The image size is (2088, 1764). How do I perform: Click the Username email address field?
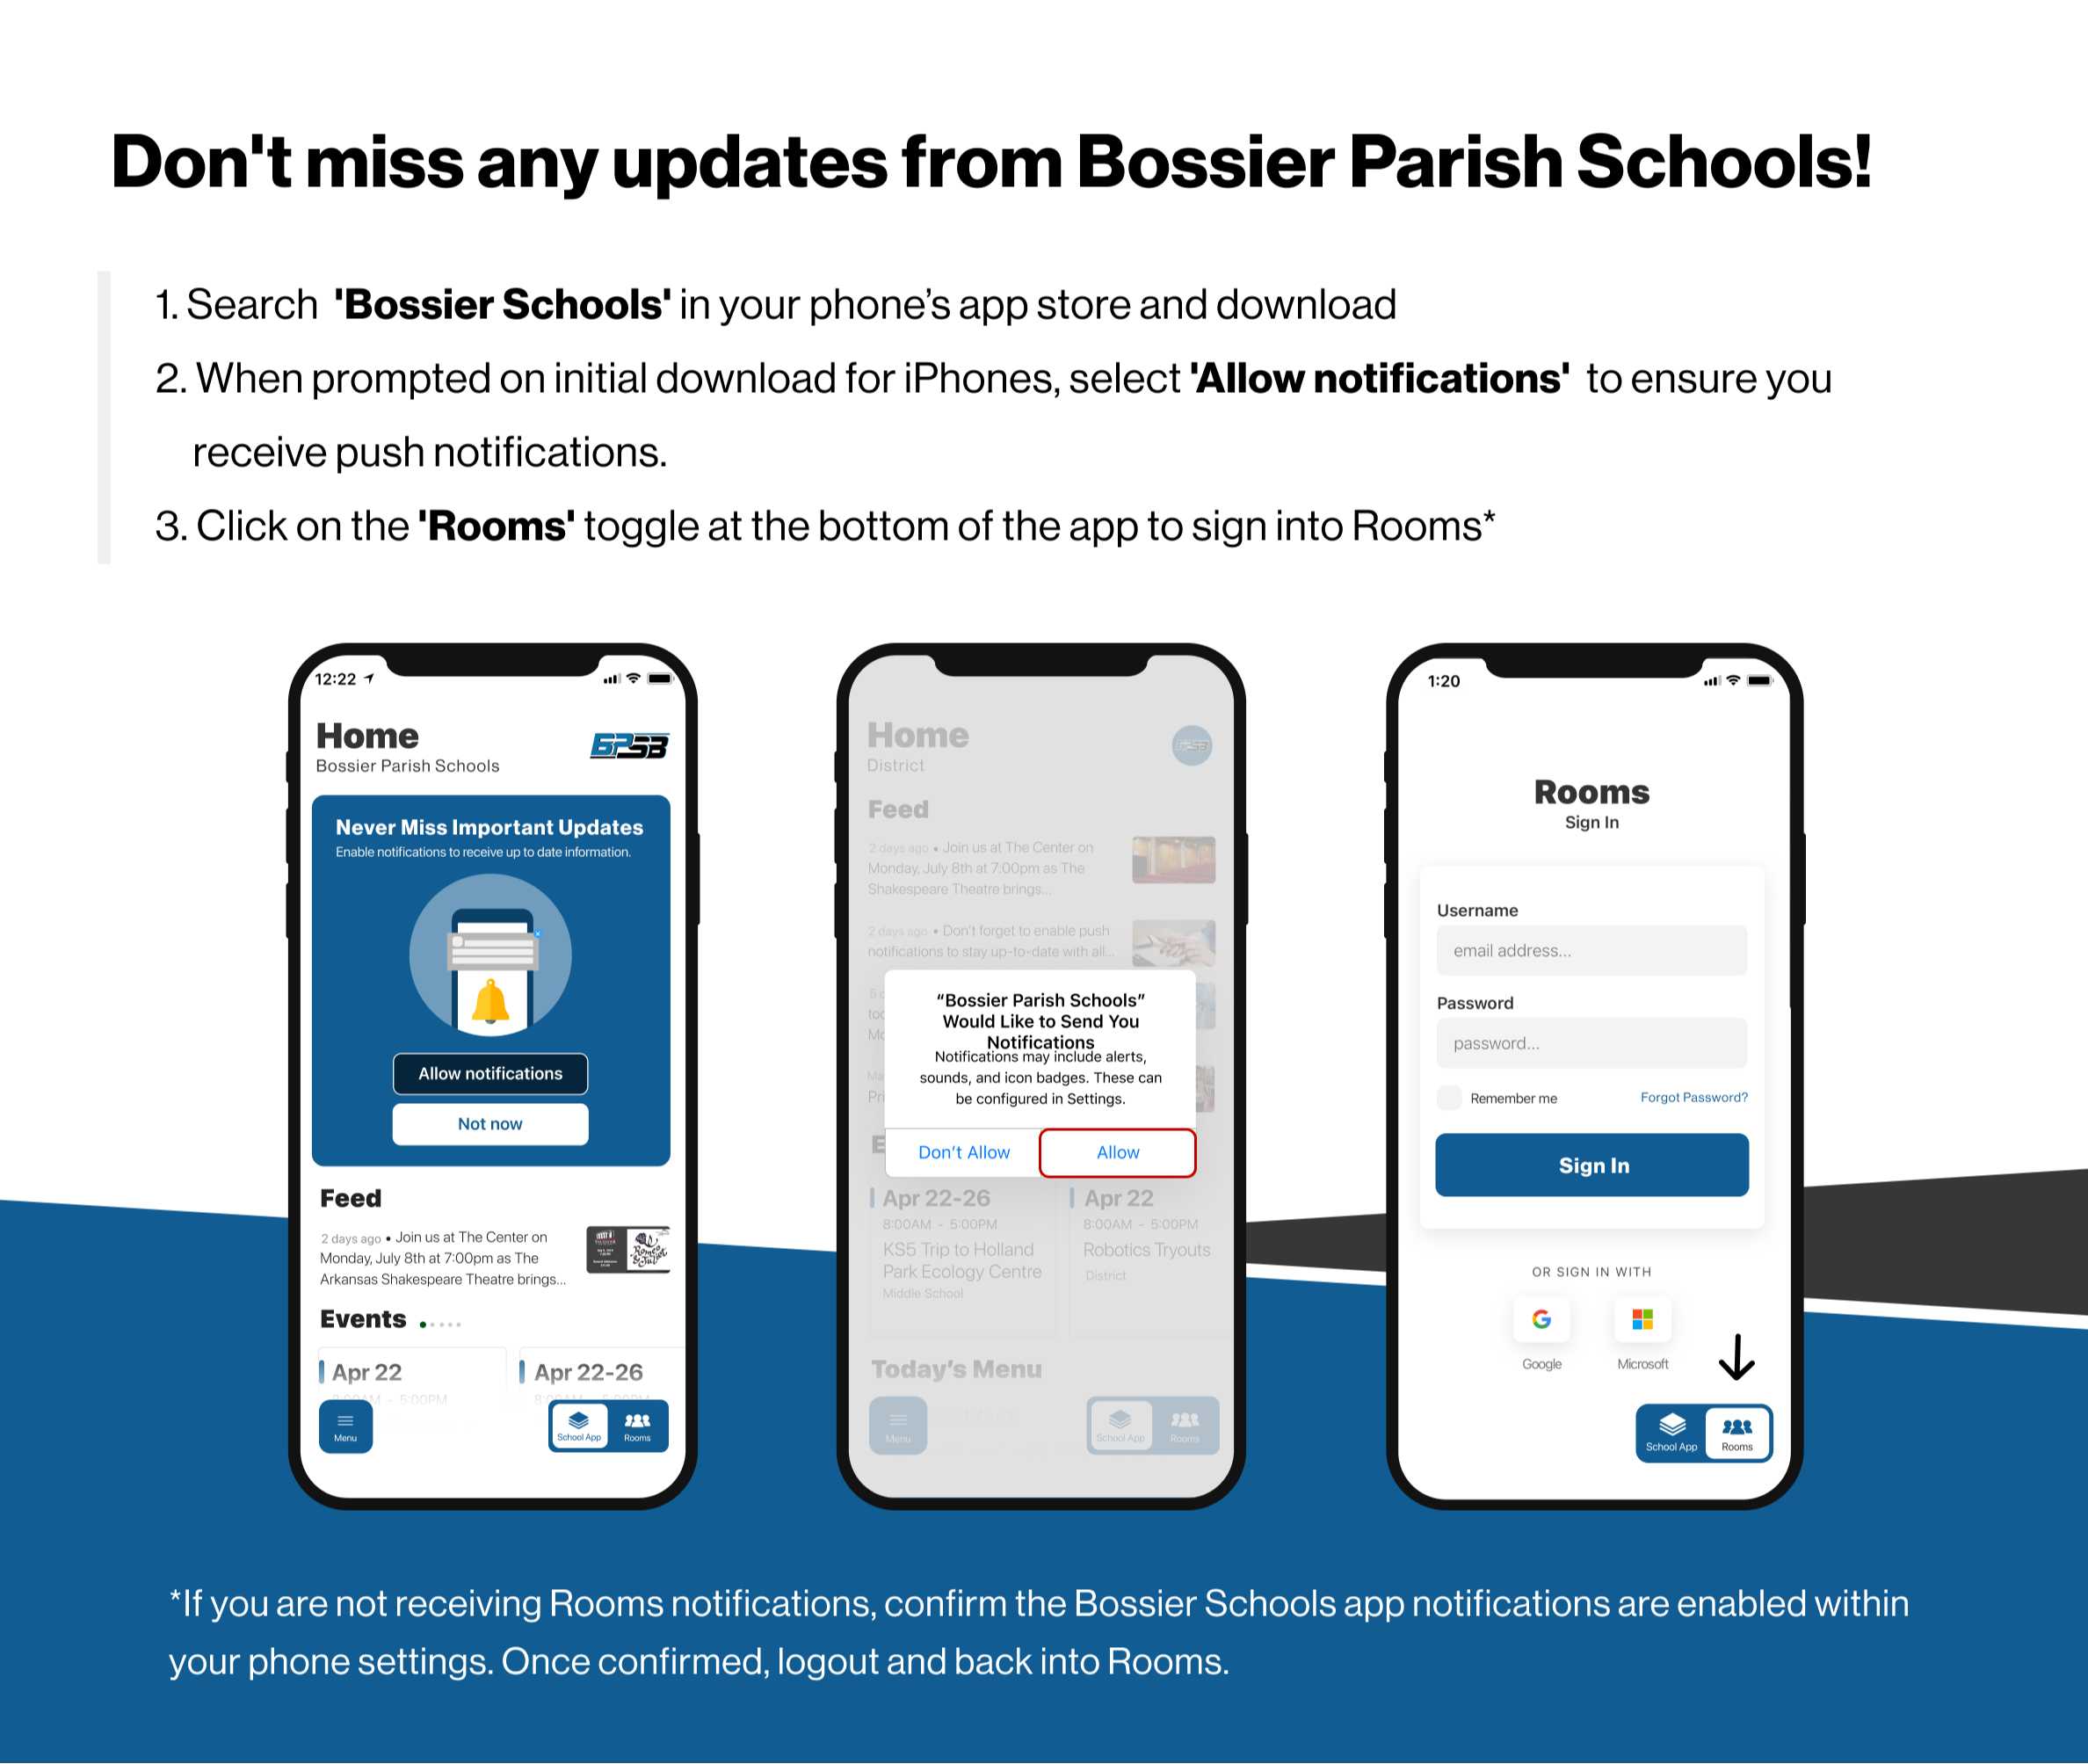click(x=1589, y=950)
